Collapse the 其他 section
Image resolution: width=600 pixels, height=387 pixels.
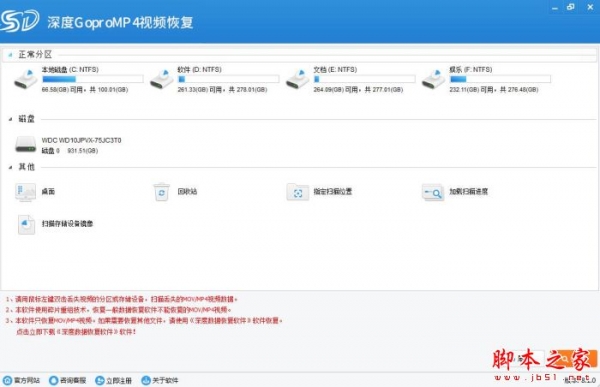tap(10, 167)
